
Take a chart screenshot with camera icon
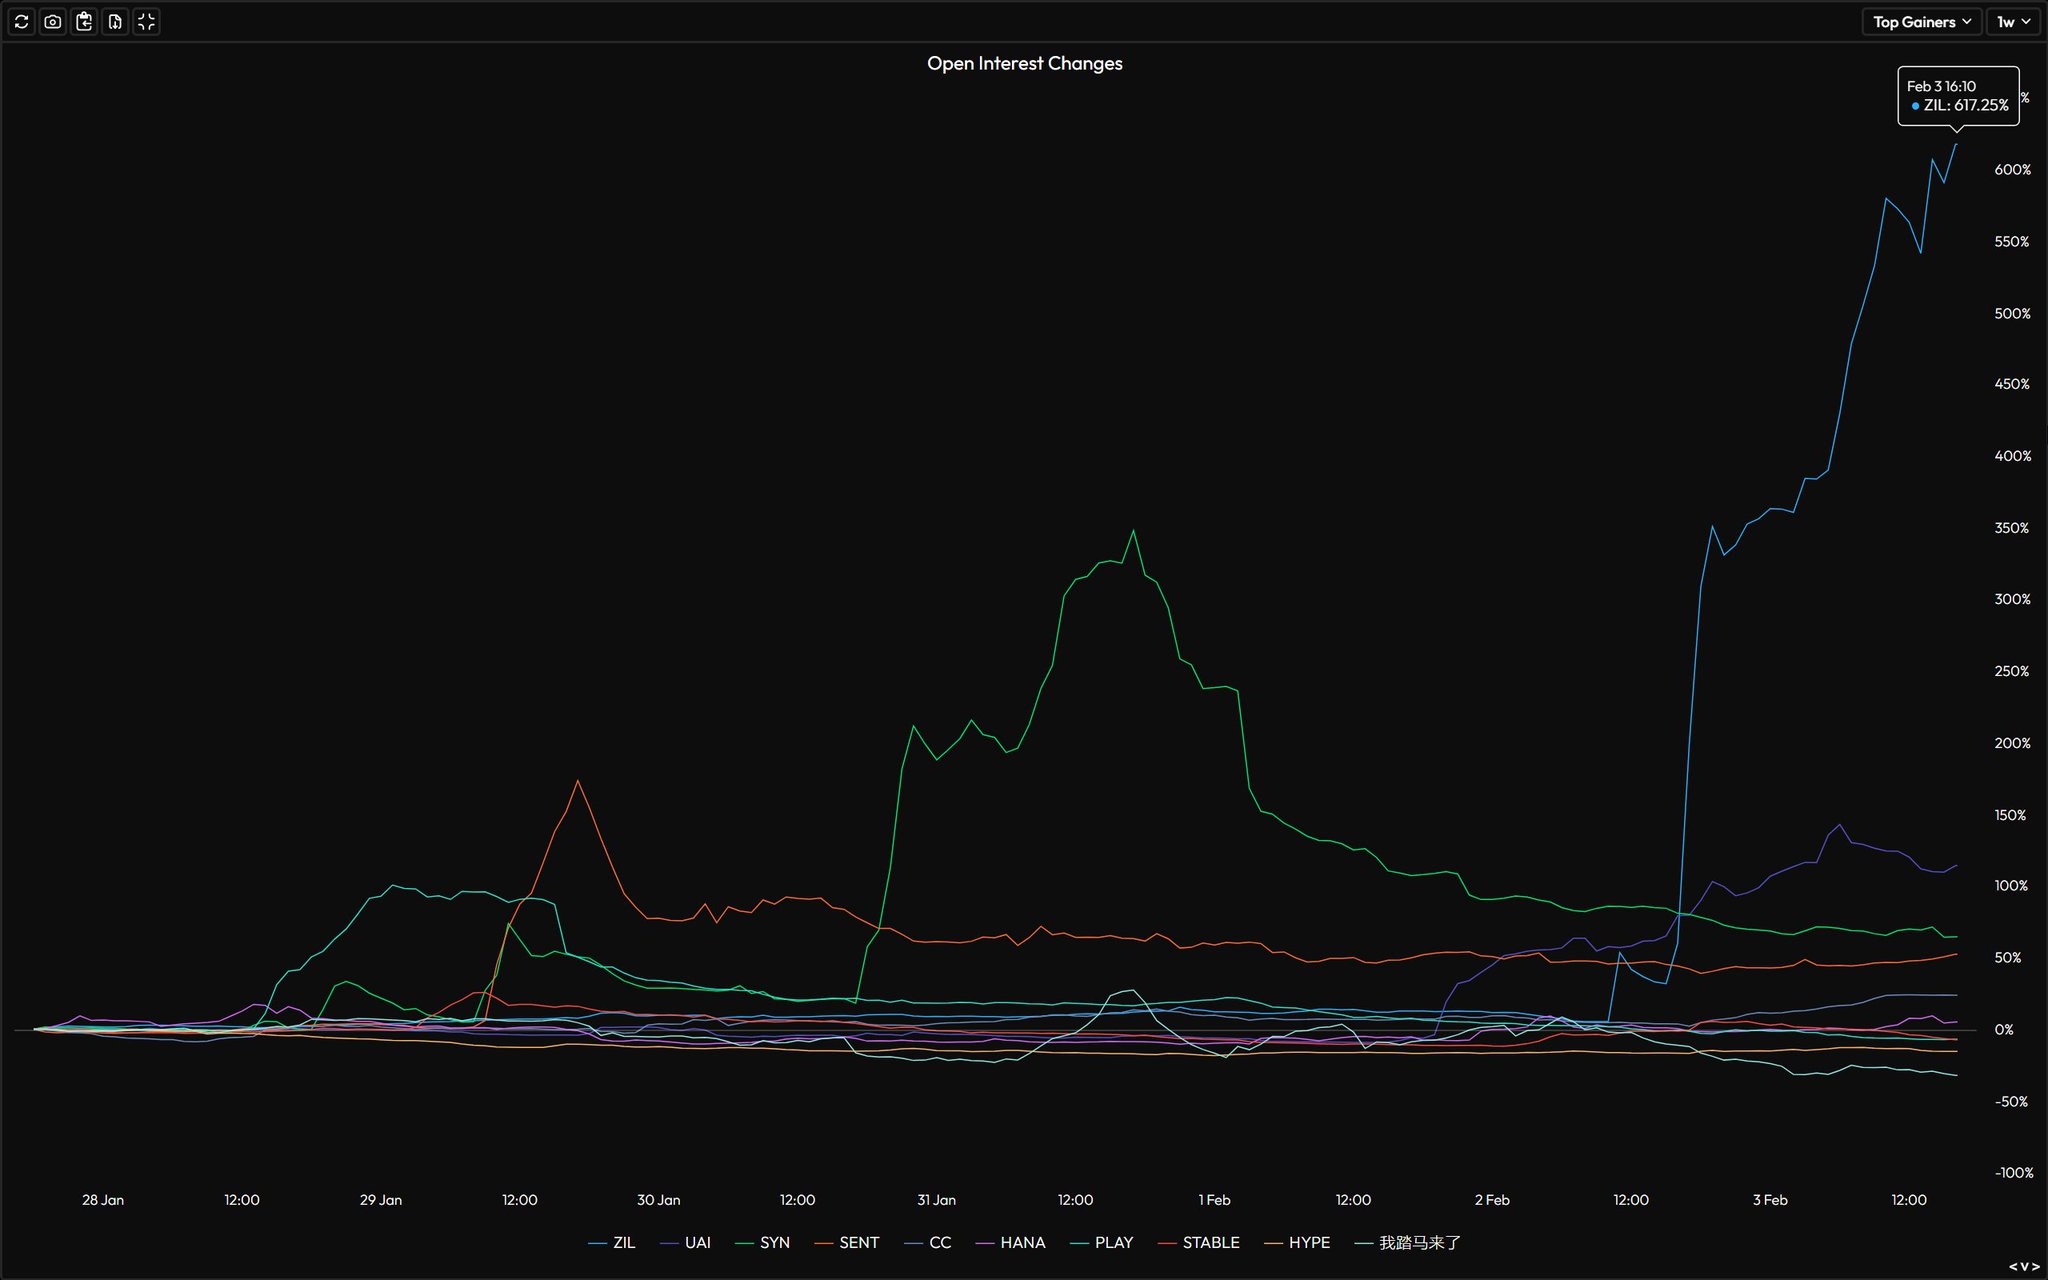(x=53, y=22)
